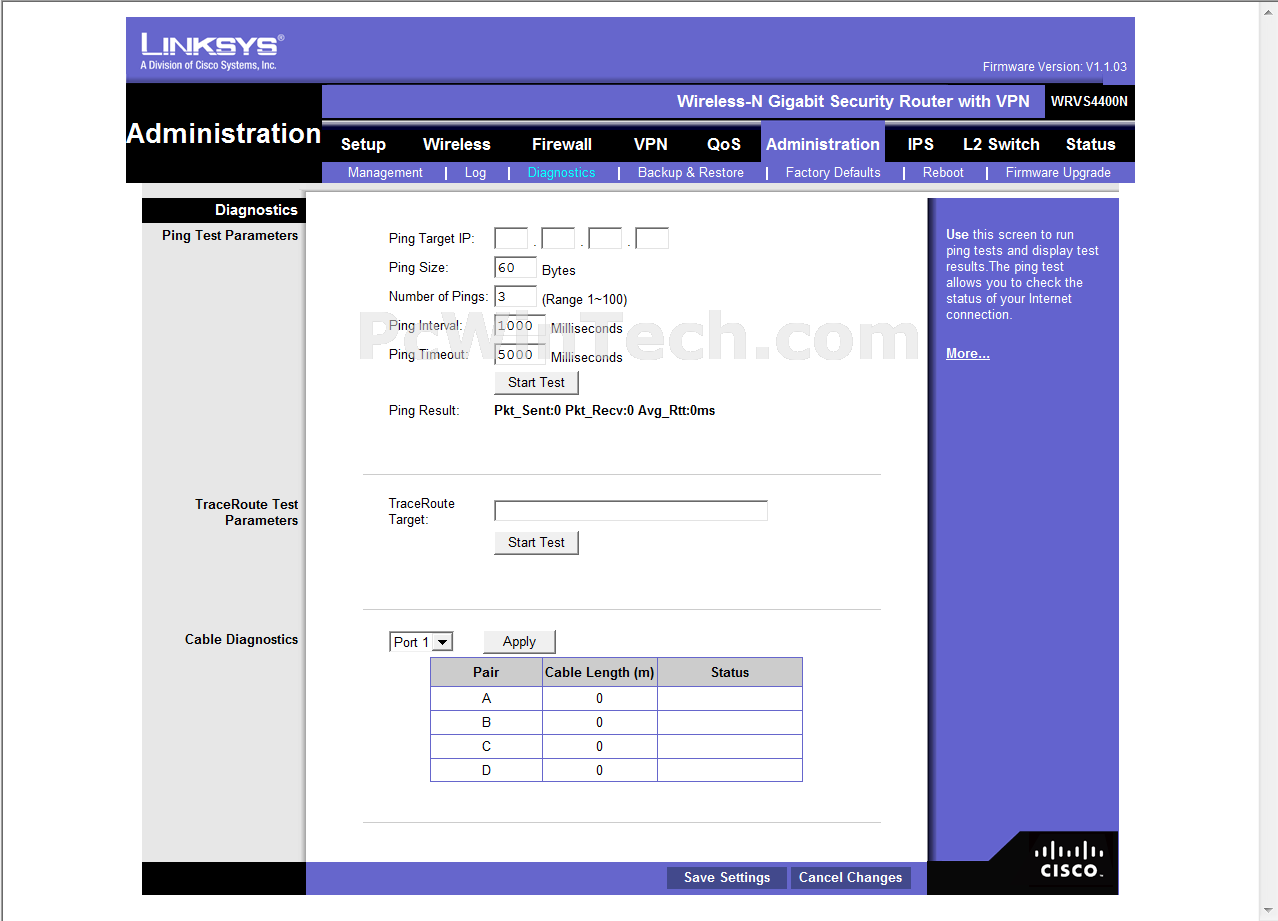
Task: Click the Ping Test Parameters label
Action: 230,235
